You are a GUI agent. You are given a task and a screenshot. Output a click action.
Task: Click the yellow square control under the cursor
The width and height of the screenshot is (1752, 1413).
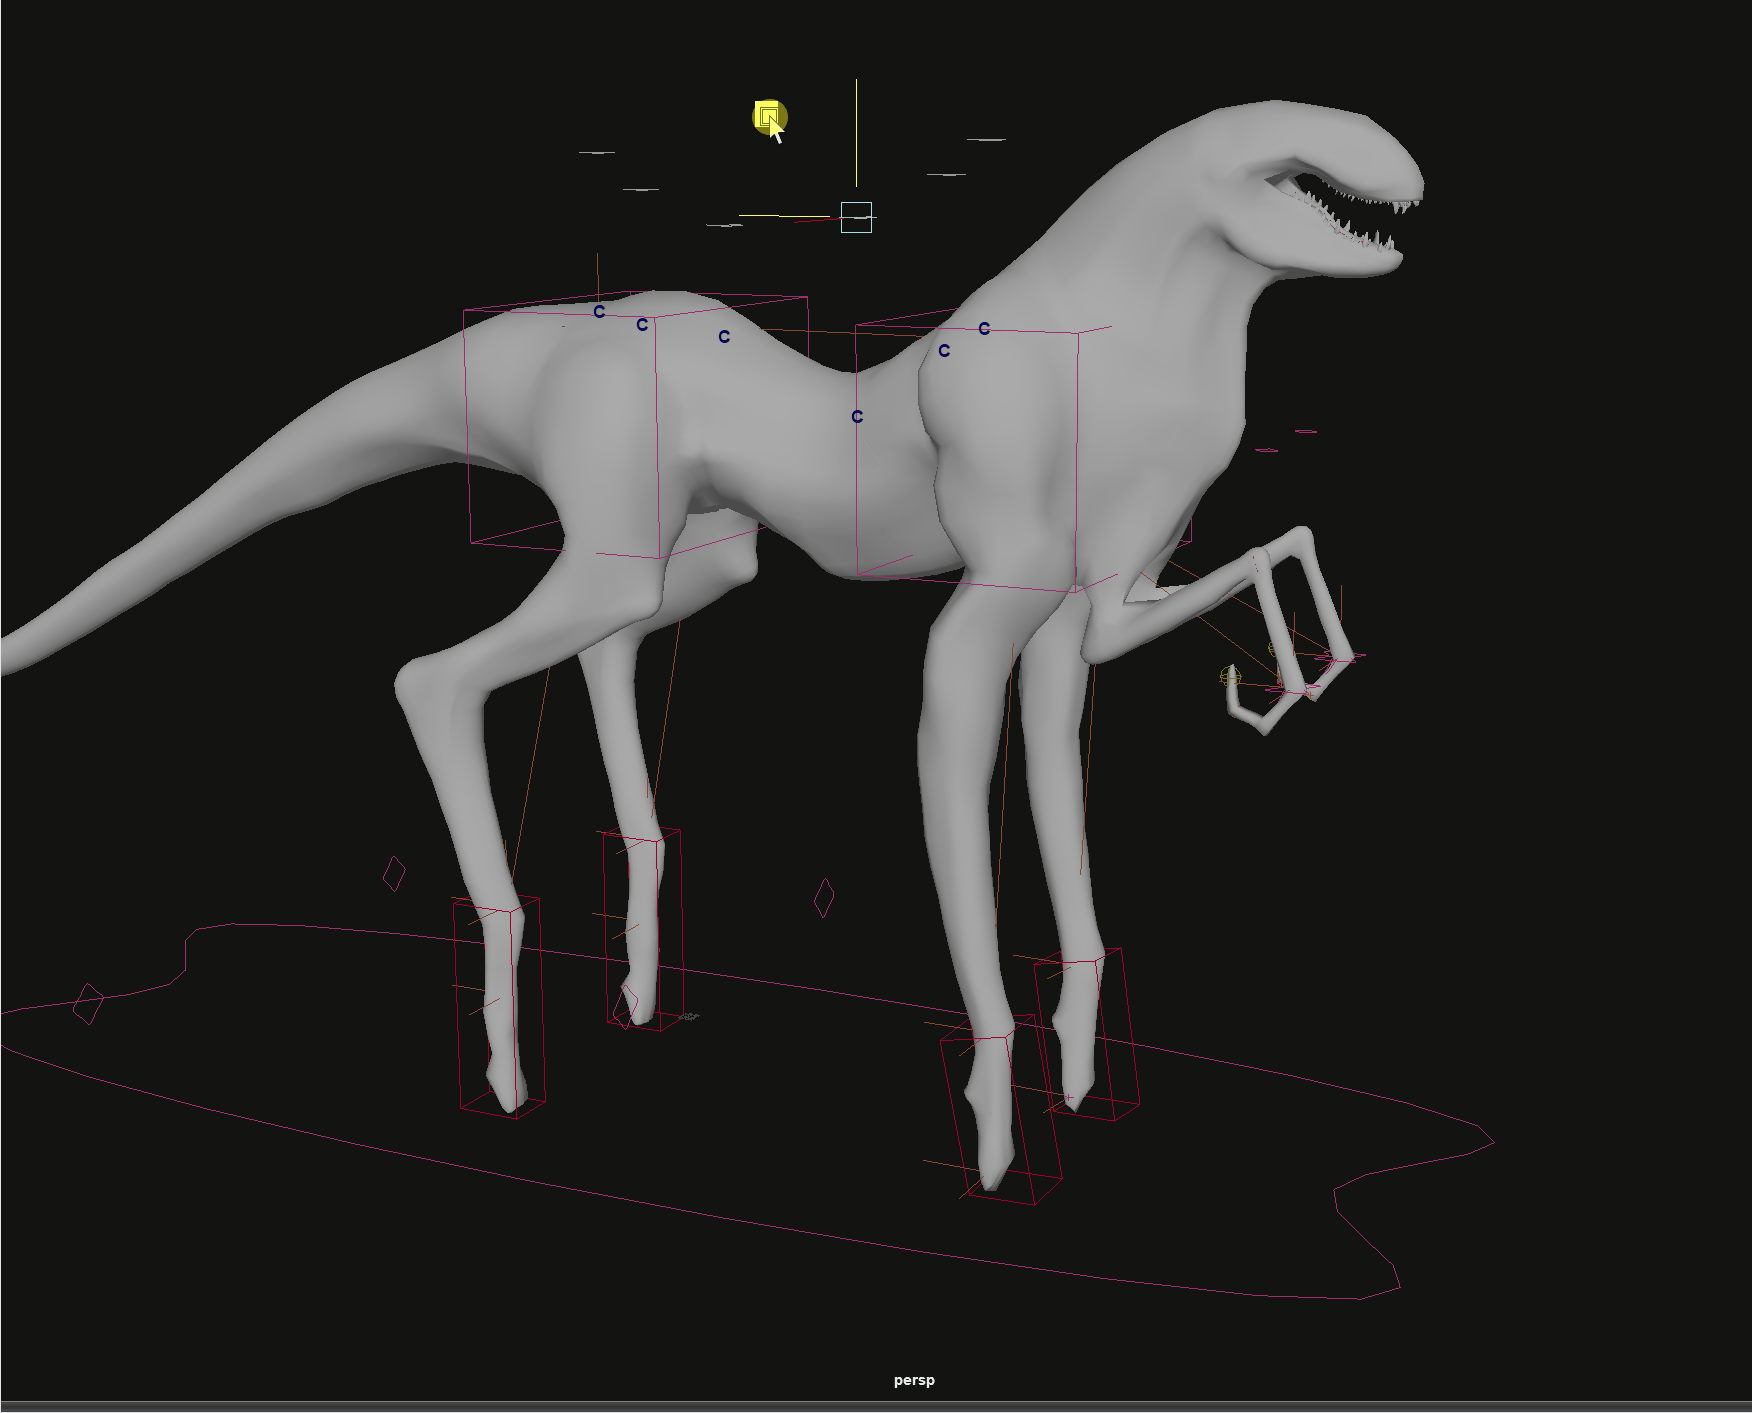coord(767,116)
